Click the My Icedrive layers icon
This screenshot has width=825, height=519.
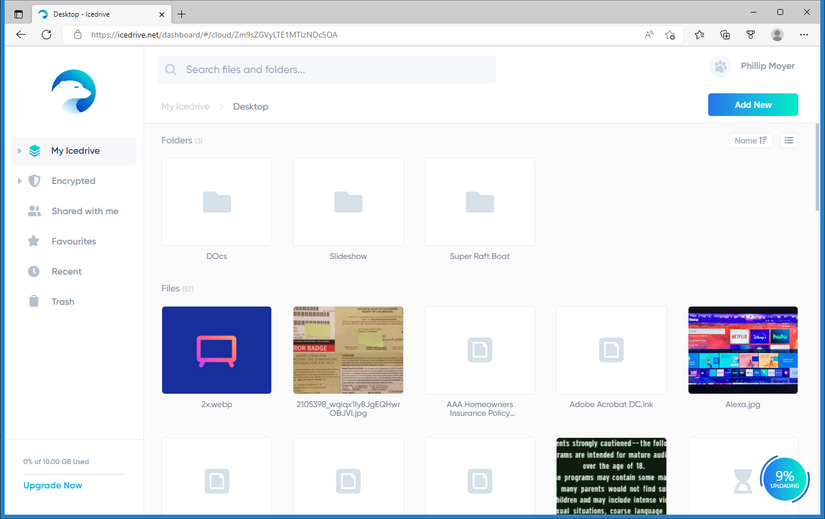pyautogui.click(x=35, y=151)
